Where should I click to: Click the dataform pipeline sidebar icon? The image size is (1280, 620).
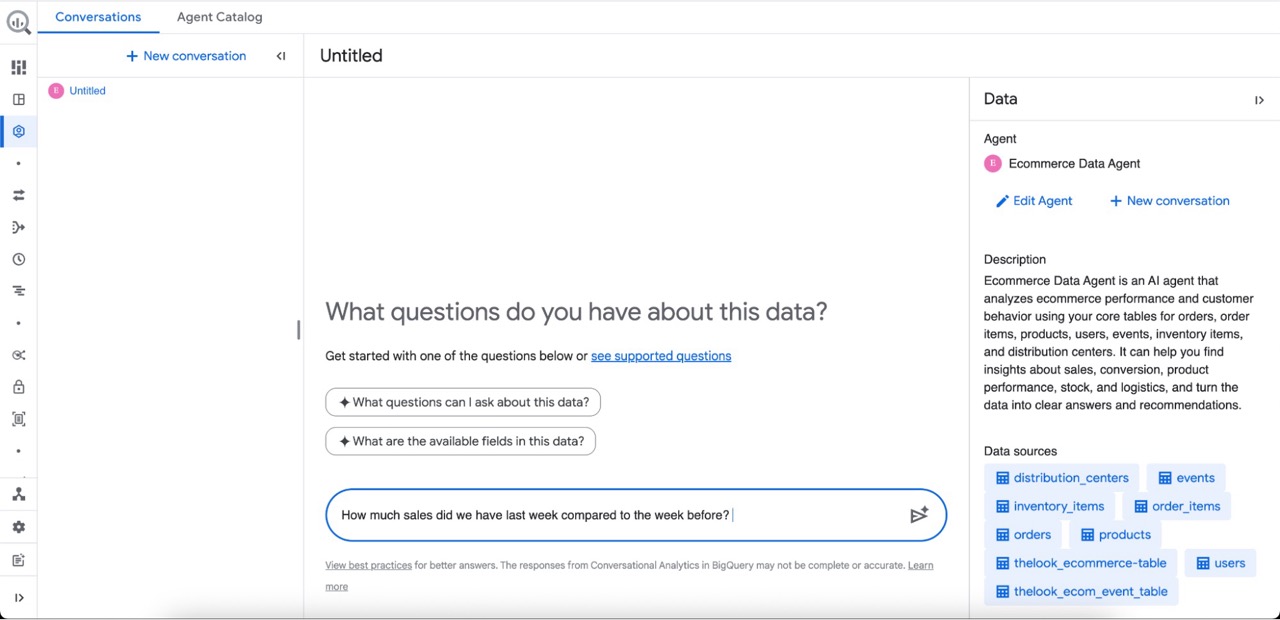tap(18, 227)
